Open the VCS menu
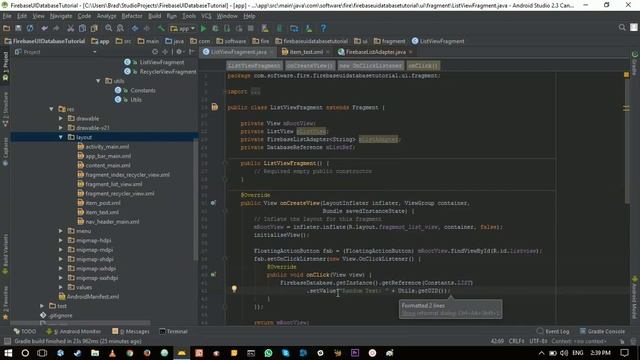Screen dimensions: 640x360 (206, 16)
